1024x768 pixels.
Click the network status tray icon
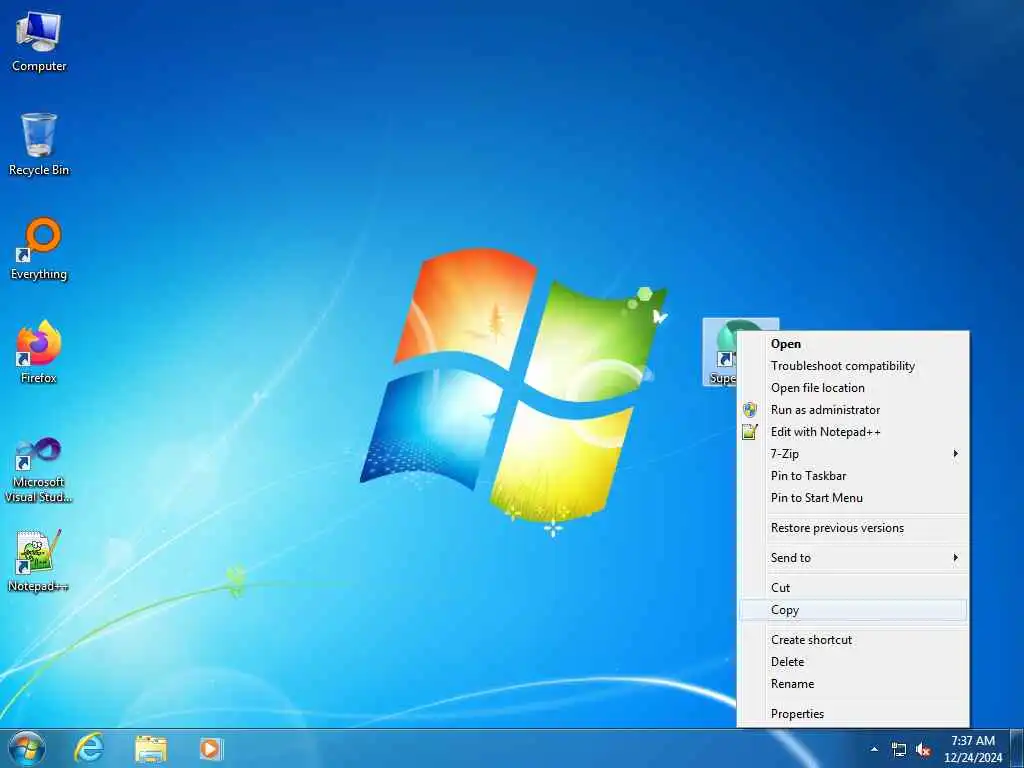point(899,750)
